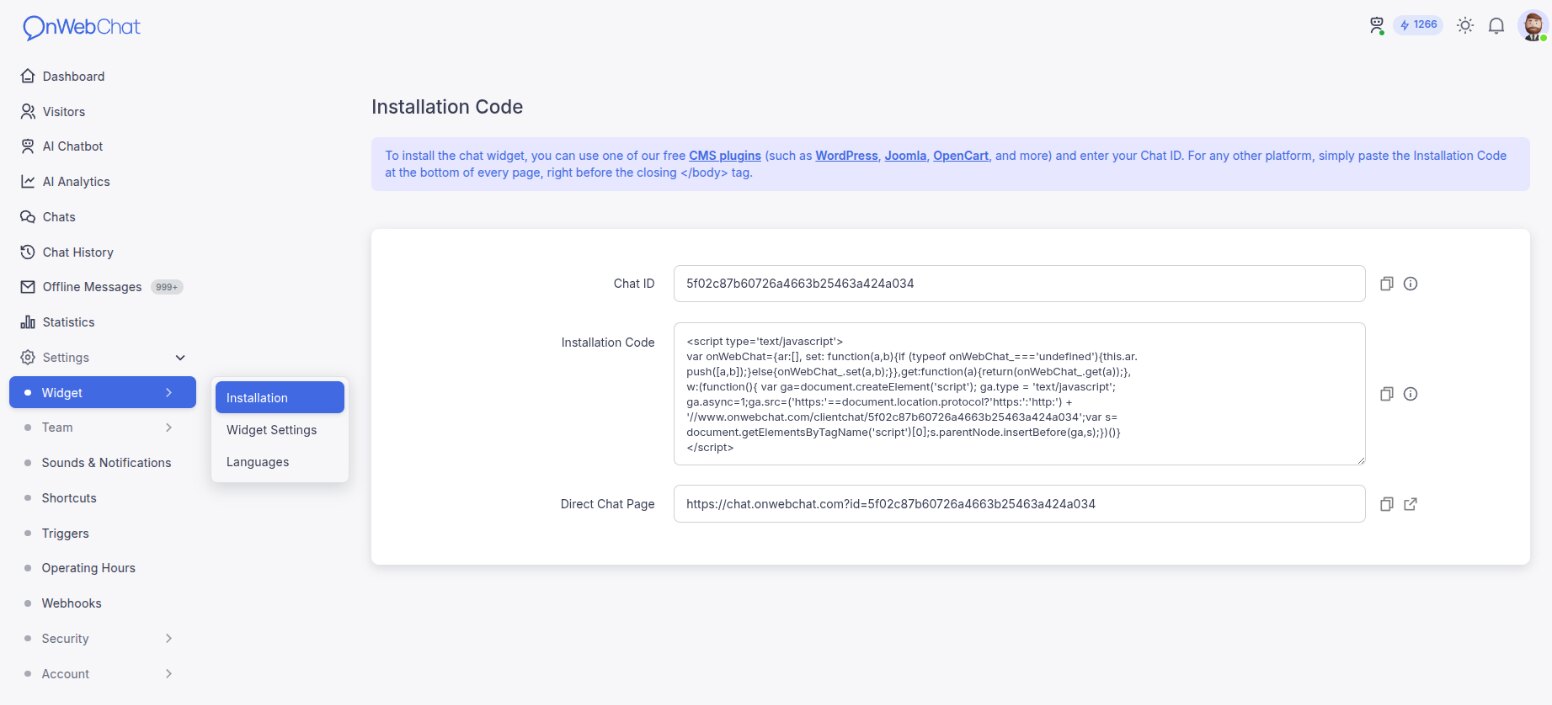
Task: Click the Installation Code page heading
Action: [x=447, y=106]
